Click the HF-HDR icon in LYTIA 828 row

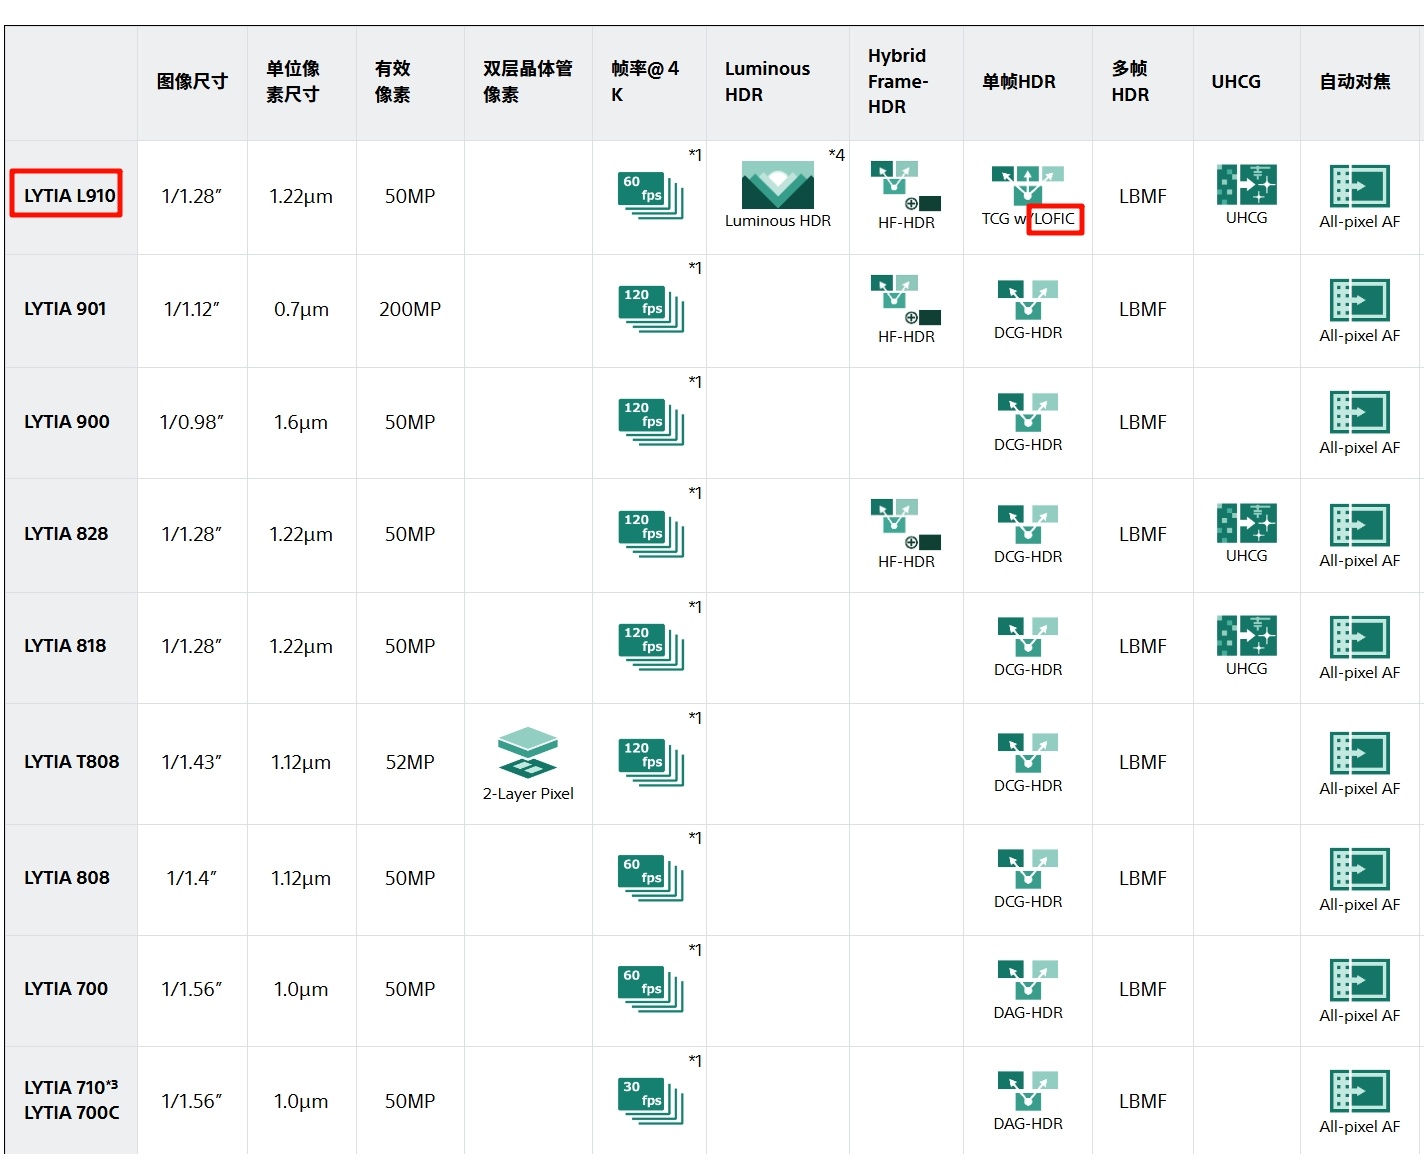click(906, 525)
